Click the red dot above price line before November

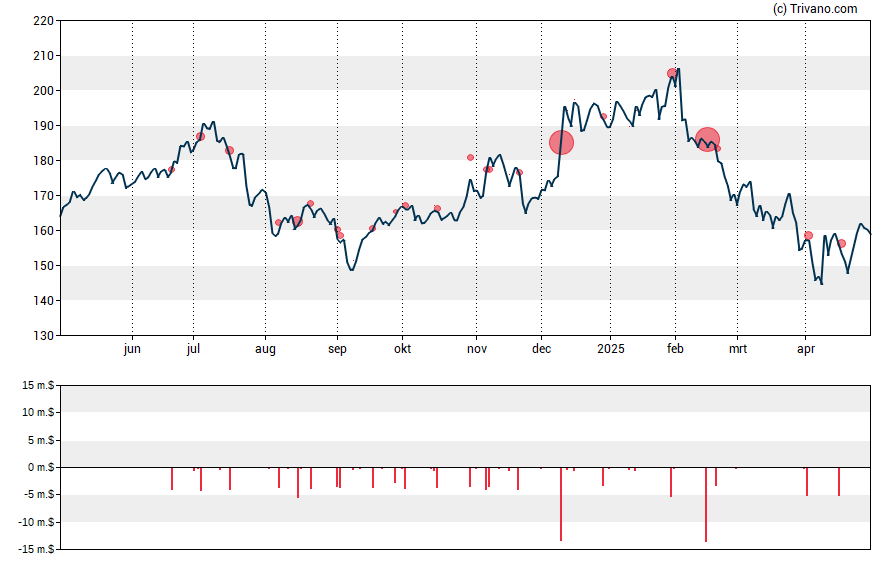click(x=470, y=157)
